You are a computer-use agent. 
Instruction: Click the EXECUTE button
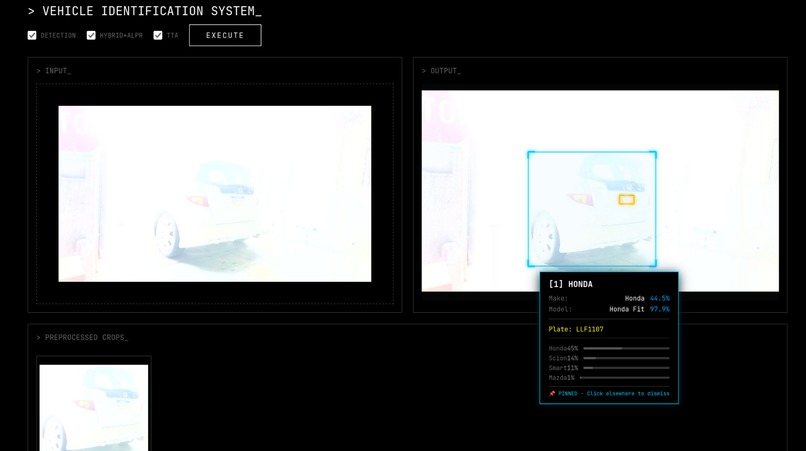click(225, 35)
